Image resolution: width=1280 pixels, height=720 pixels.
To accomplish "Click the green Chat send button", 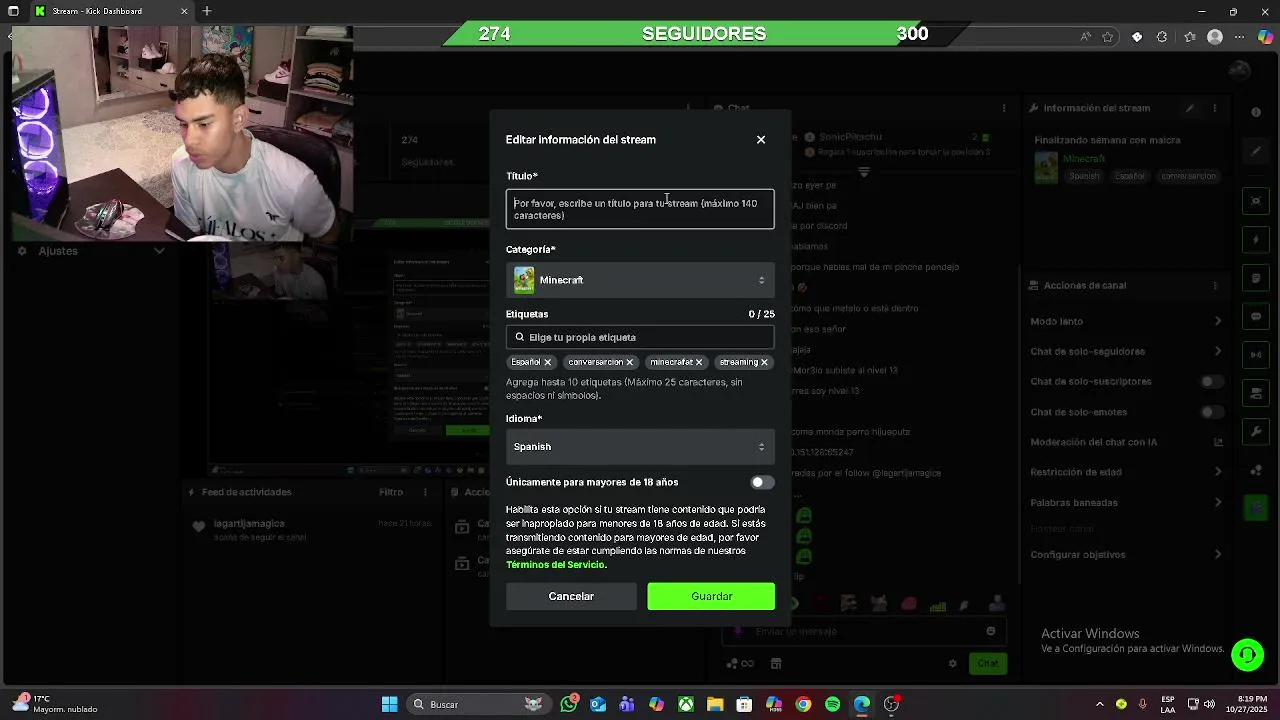I will (988, 663).
